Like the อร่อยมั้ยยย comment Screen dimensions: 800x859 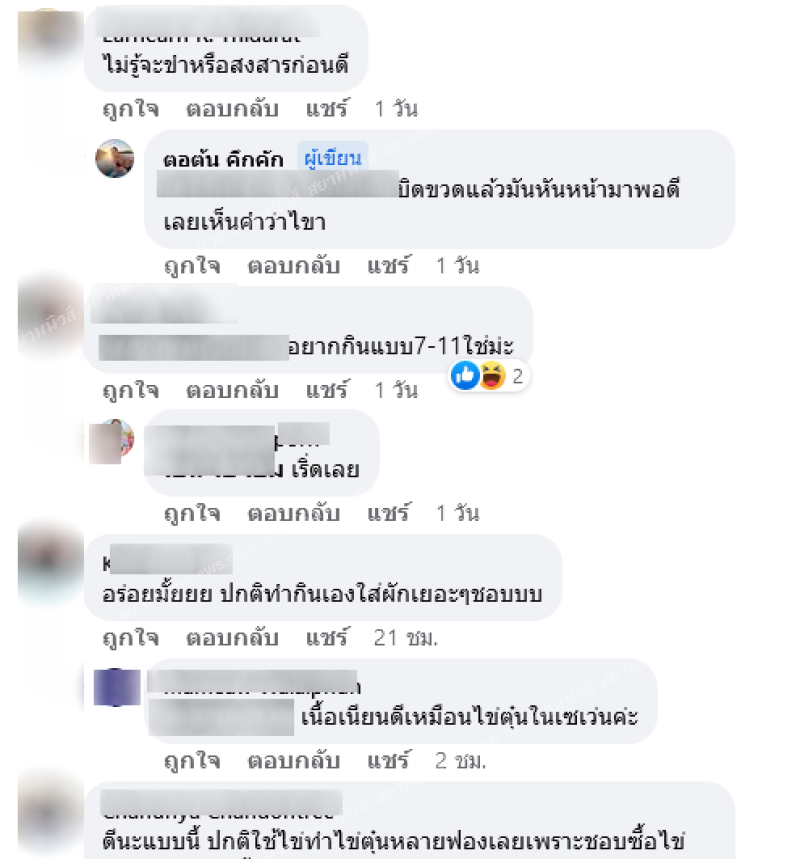coord(131,638)
